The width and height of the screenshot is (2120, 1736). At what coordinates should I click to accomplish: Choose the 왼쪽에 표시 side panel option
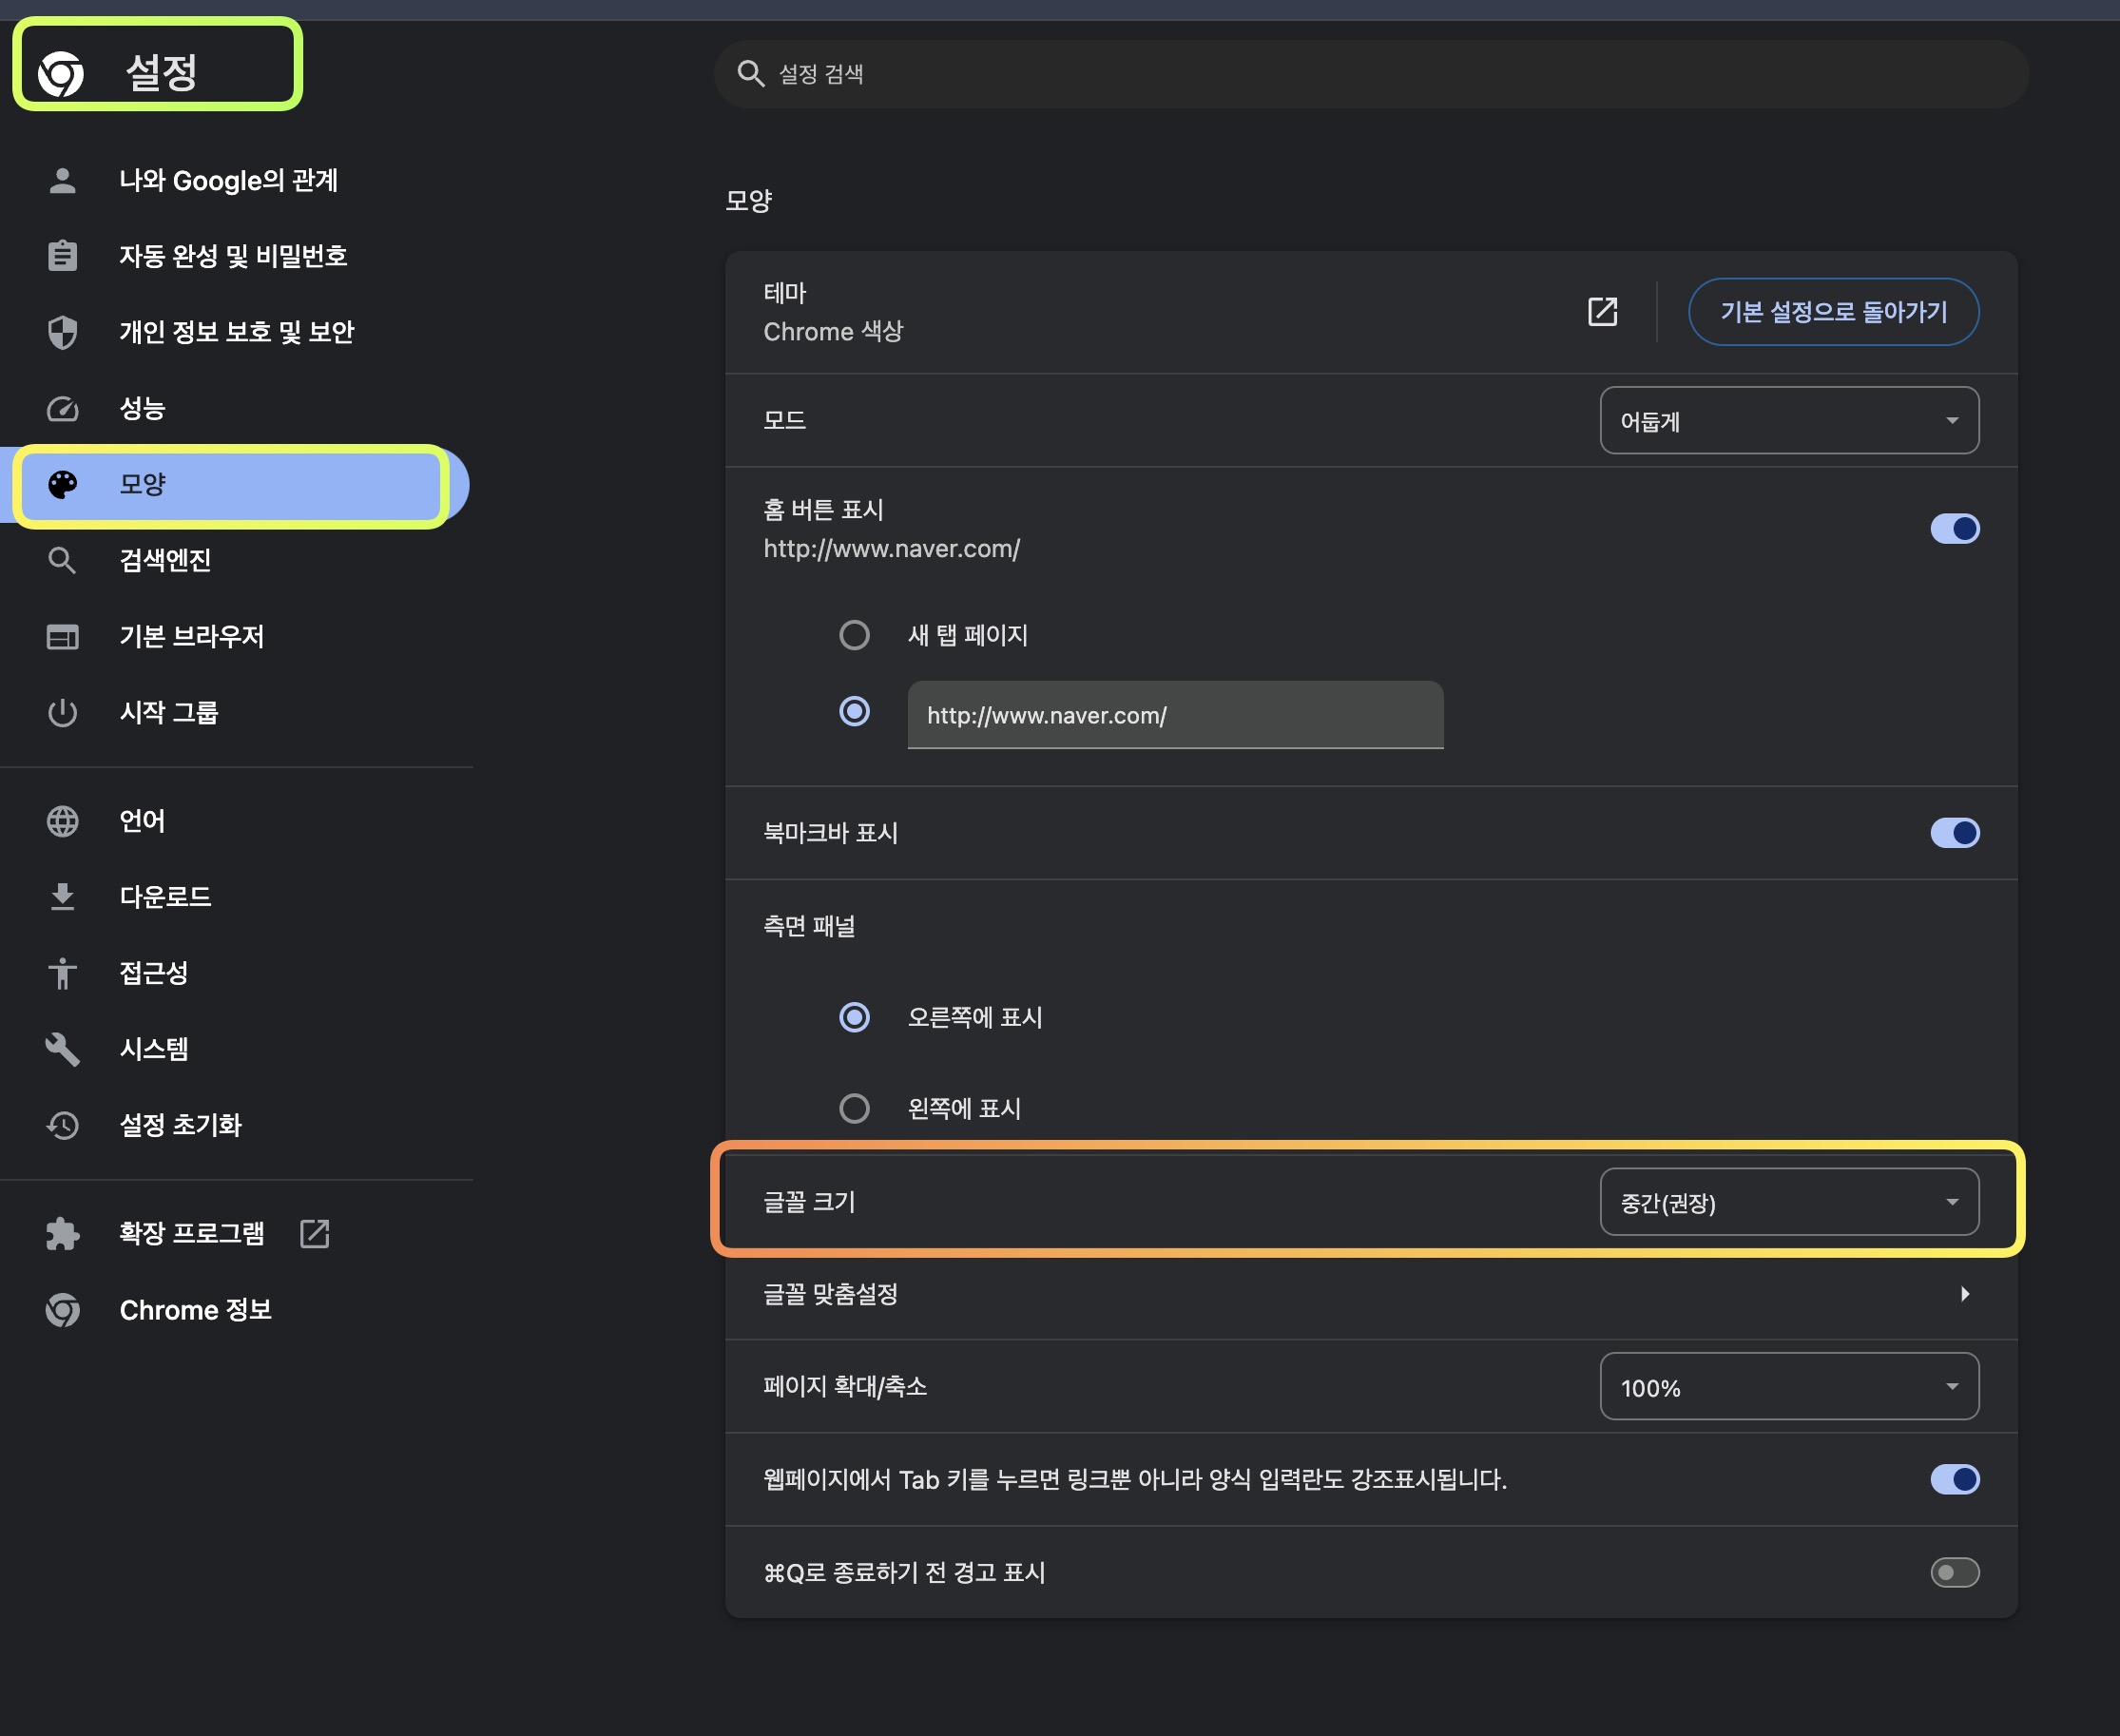854,1108
